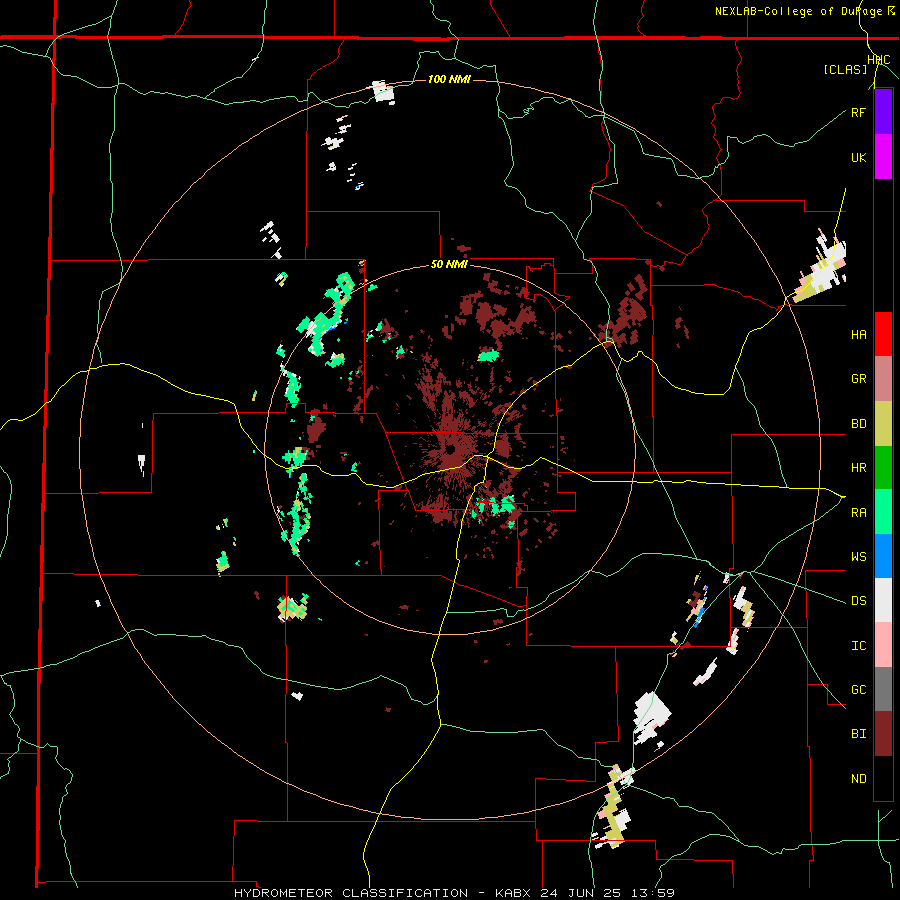Click the WS legend label
This screenshot has height=900, width=900.
[858, 557]
